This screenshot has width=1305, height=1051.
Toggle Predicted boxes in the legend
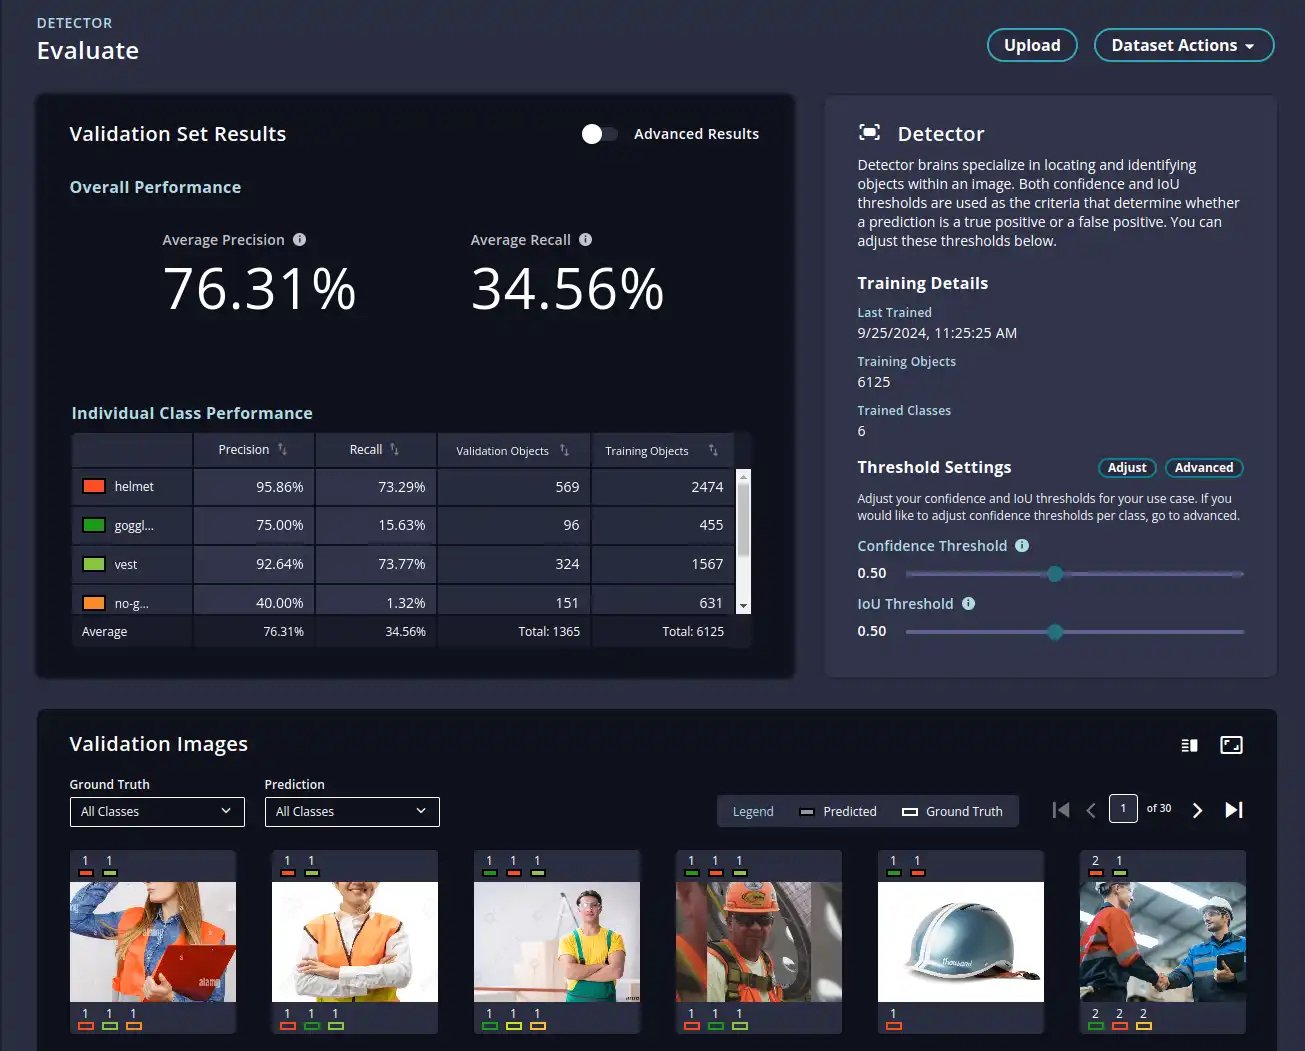tap(838, 812)
